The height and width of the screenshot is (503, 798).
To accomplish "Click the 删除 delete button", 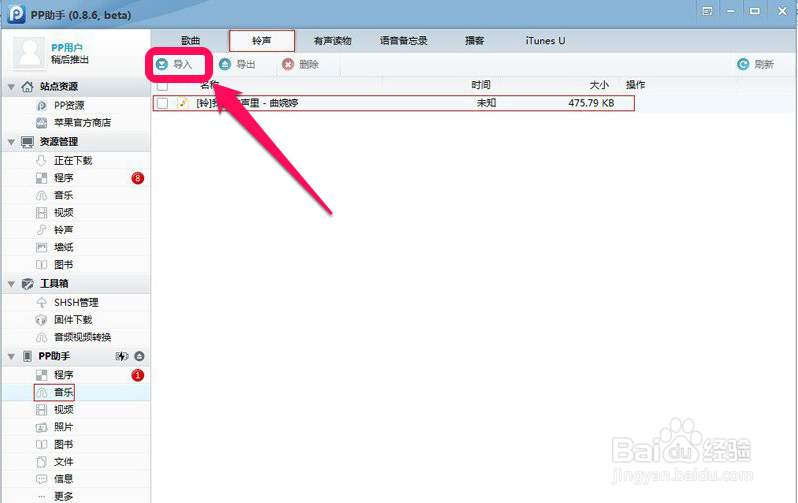I will coord(300,64).
